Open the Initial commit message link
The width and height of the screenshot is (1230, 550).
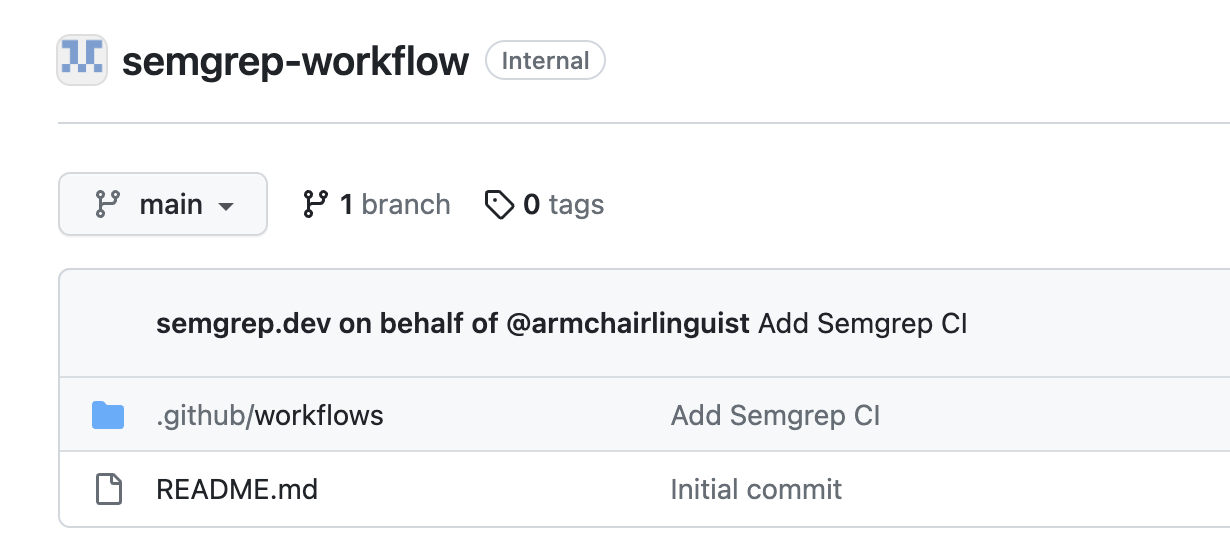click(x=756, y=489)
